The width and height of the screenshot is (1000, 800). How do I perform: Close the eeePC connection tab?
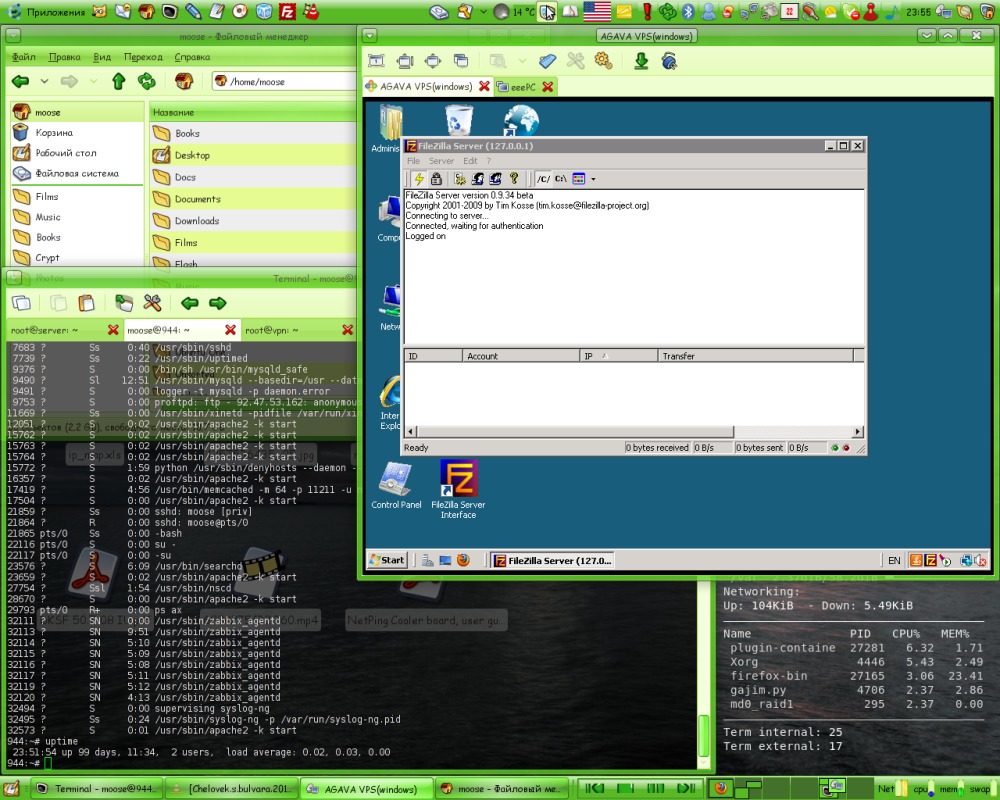547,86
